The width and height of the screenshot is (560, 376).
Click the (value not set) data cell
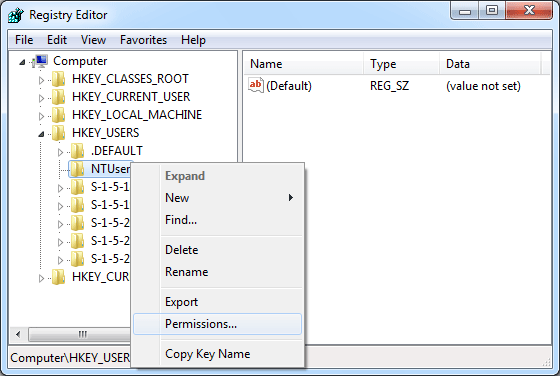pos(483,86)
